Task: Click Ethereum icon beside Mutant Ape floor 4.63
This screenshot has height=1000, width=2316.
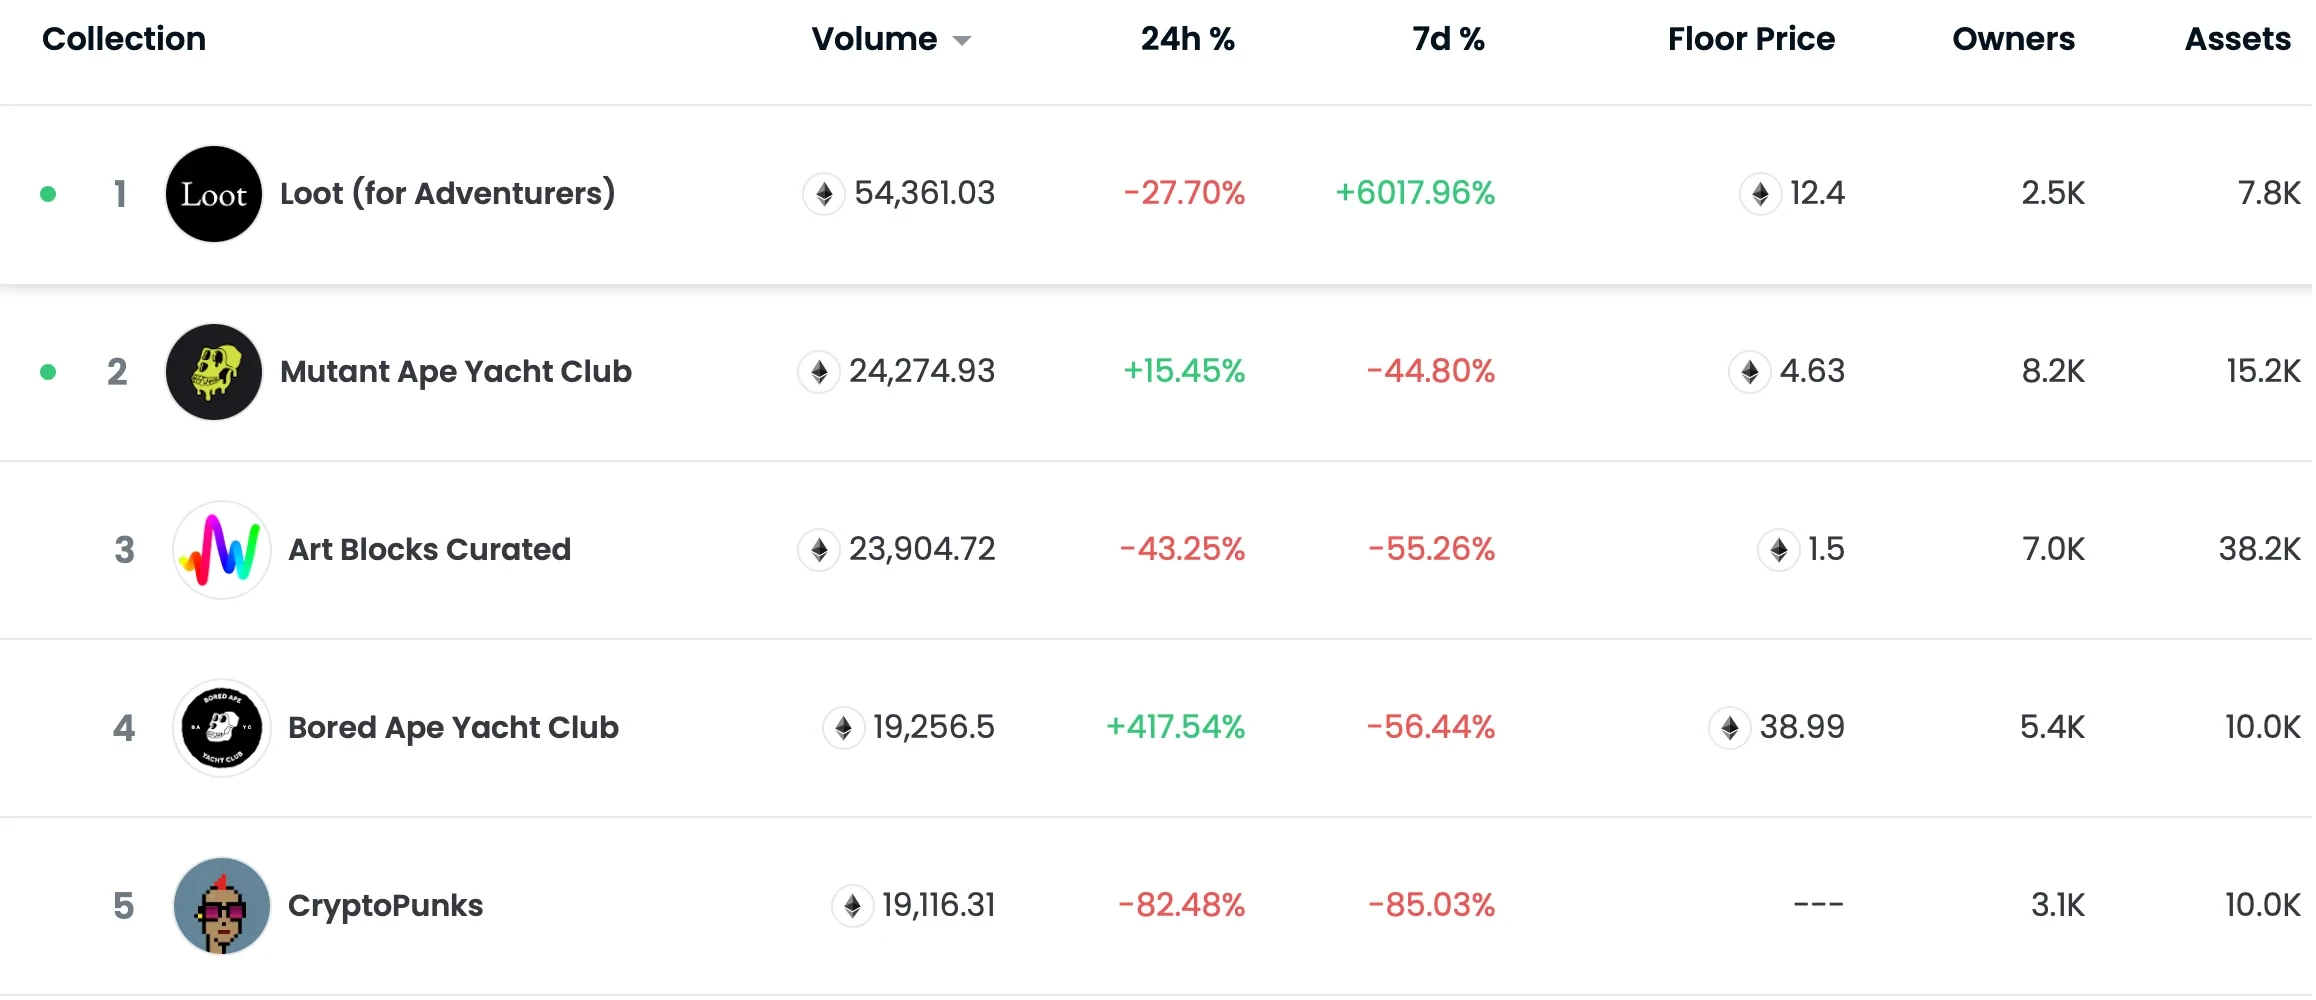Action: pos(1750,372)
